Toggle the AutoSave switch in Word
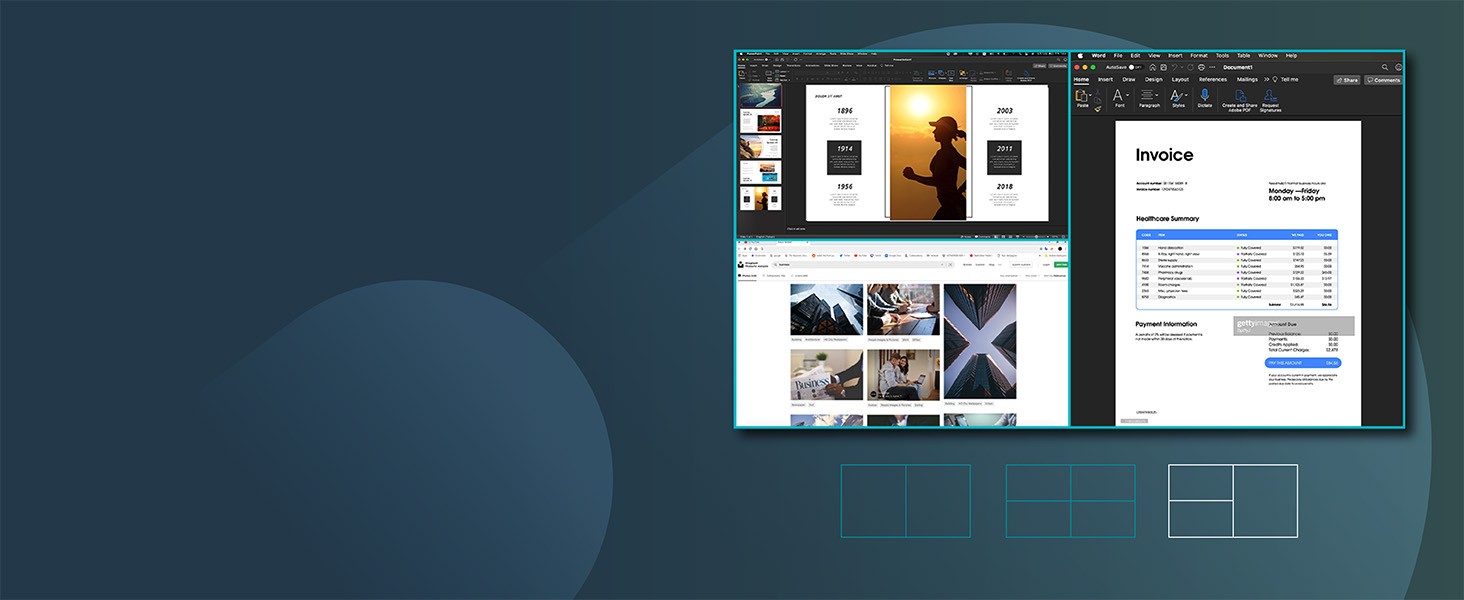The height and width of the screenshot is (600, 1464). pyautogui.click(x=1133, y=67)
